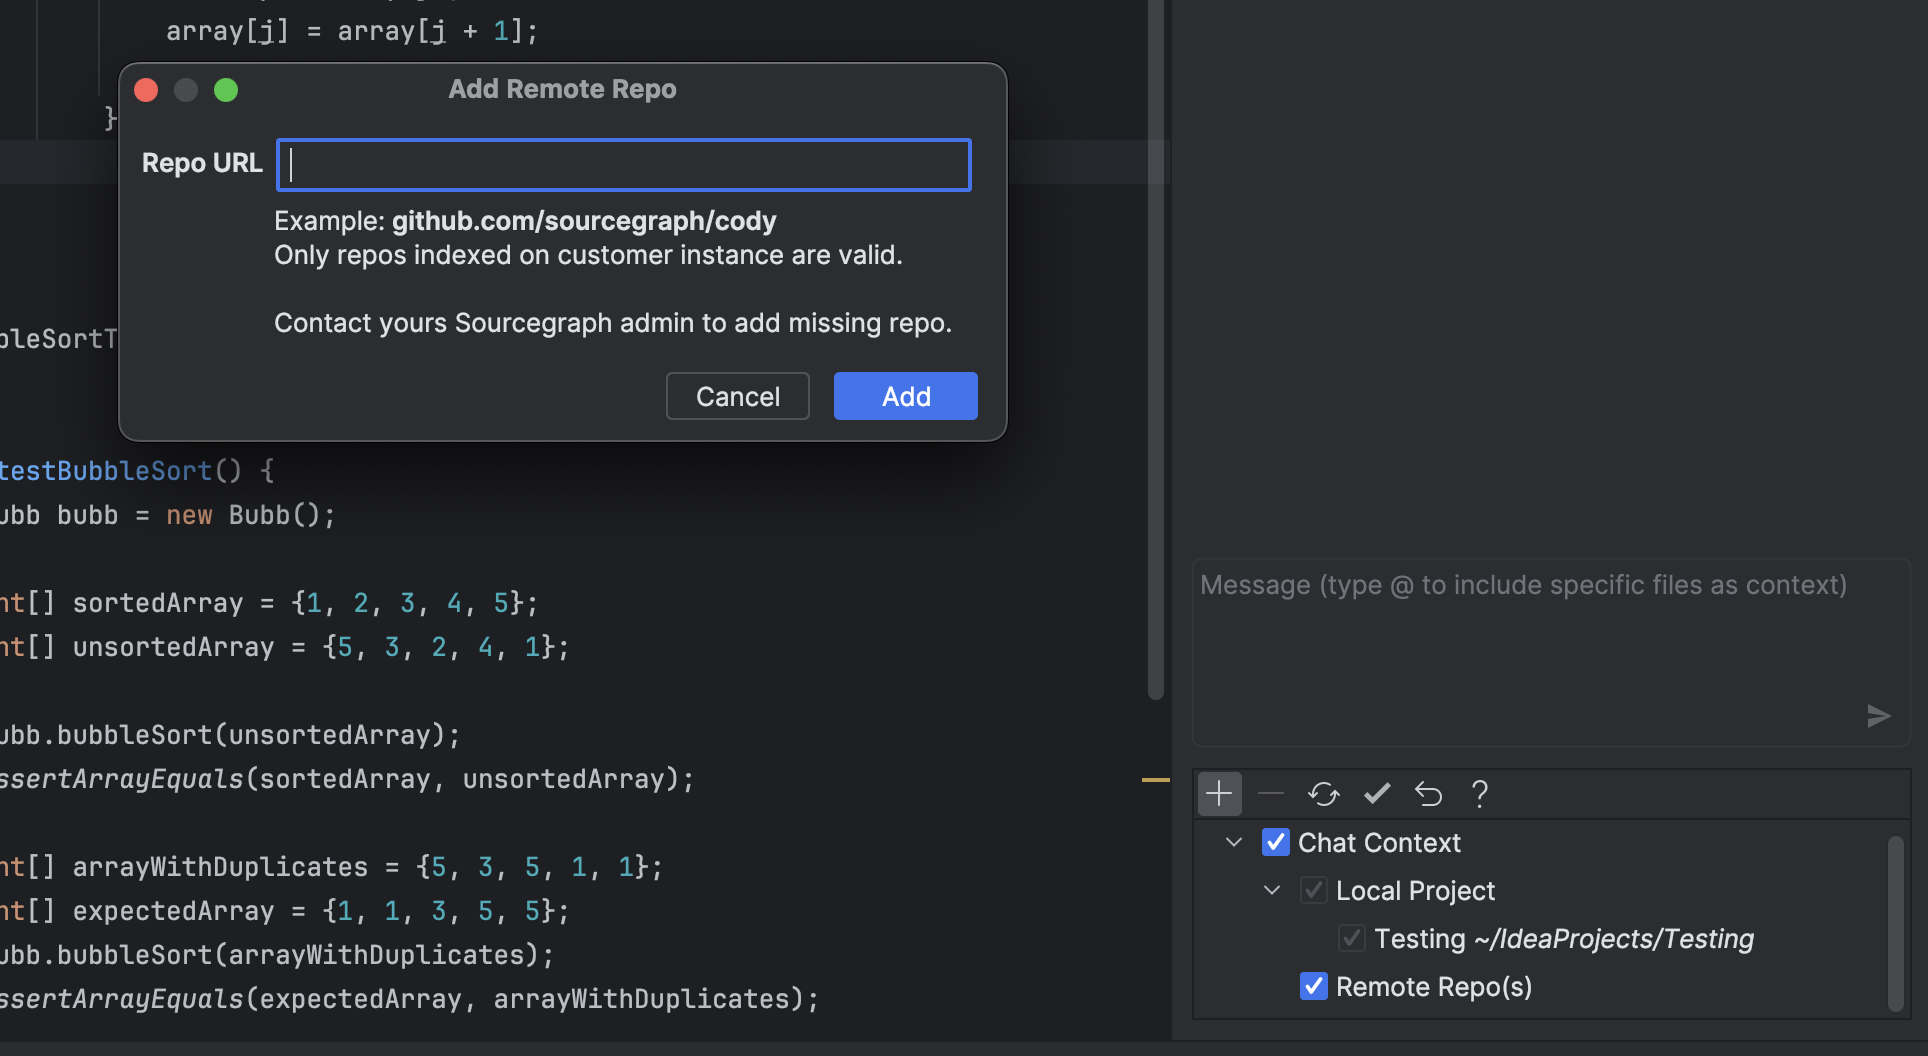Viewport: 1928px width, 1056px height.
Task: Click 'expectedArray' declaration line in editor
Action: pos(285,911)
